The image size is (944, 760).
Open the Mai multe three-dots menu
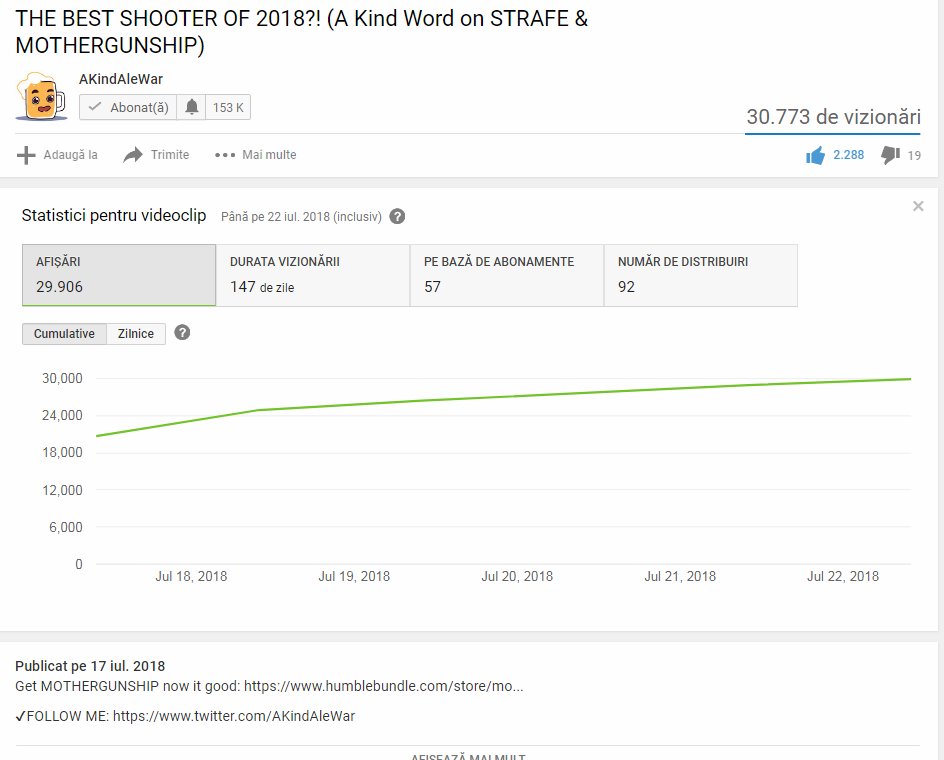256,155
